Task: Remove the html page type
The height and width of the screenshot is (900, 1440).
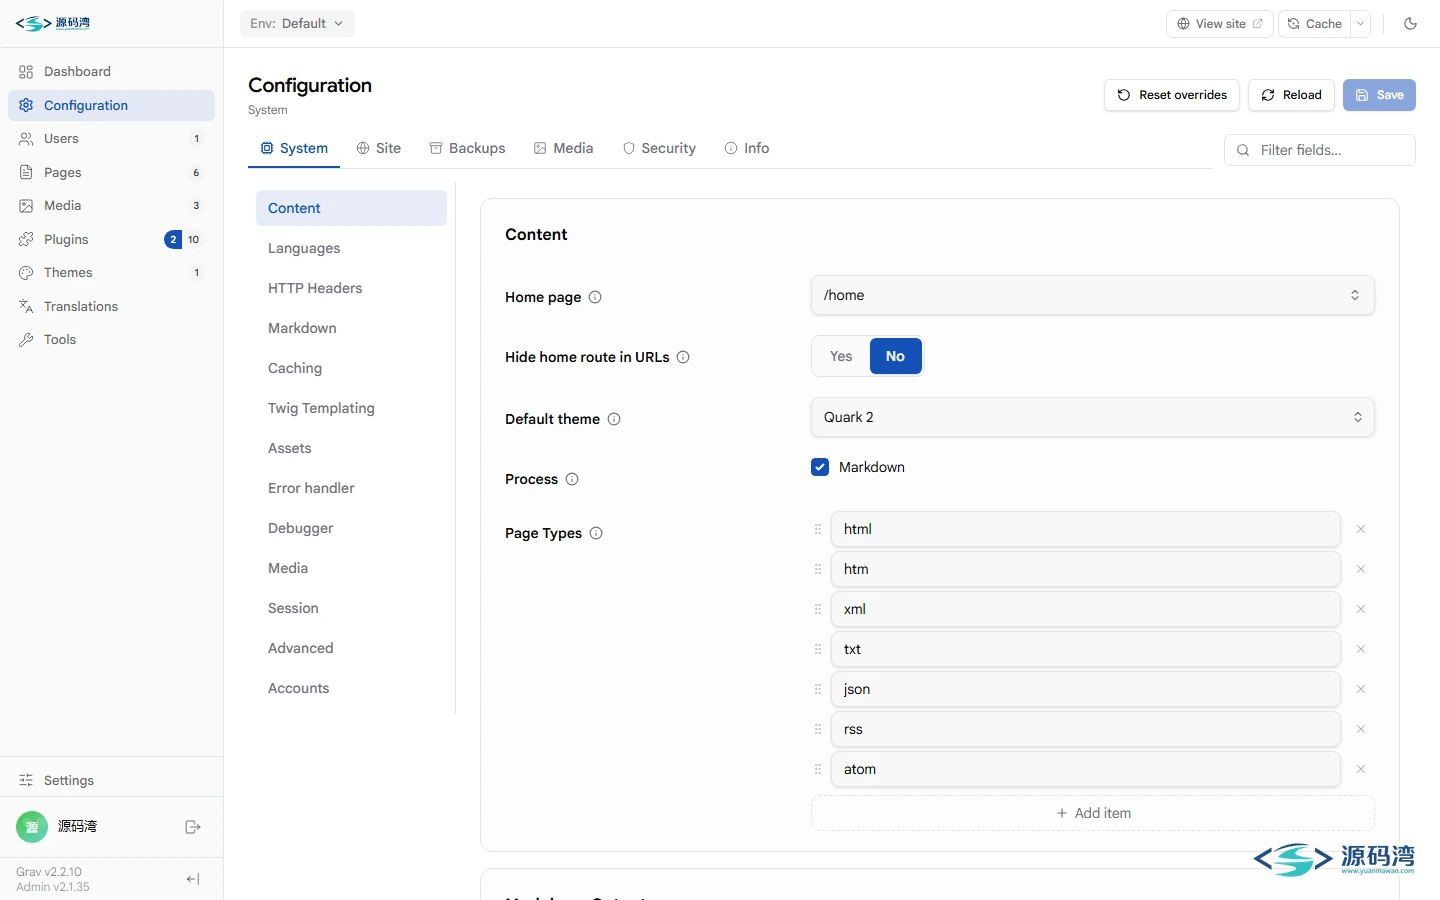Action: click(1361, 529)
